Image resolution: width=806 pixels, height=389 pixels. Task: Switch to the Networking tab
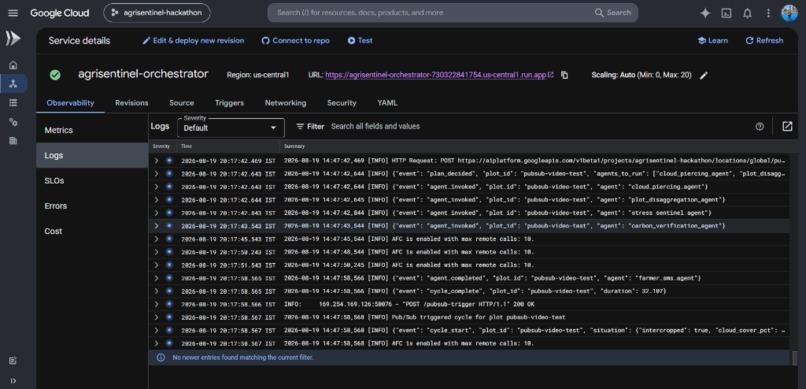285,103
